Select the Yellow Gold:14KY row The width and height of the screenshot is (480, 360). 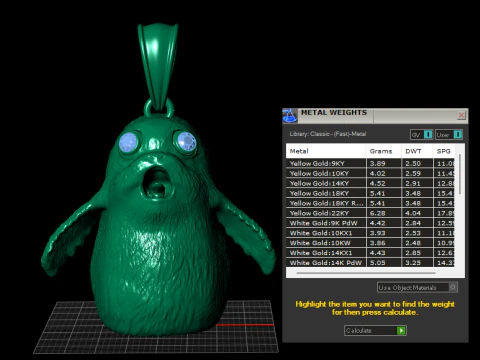pyautogui.click(x=370, y=183)
